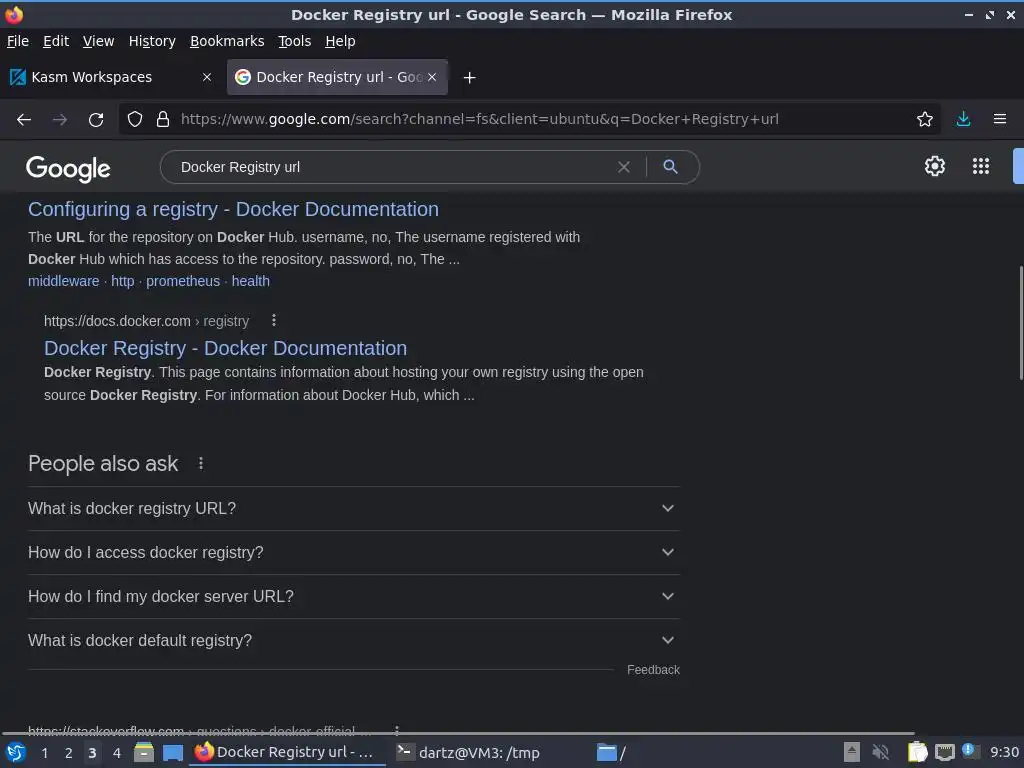
Task: Click the show desktop taskbar icon
Action: pos(173,753)
